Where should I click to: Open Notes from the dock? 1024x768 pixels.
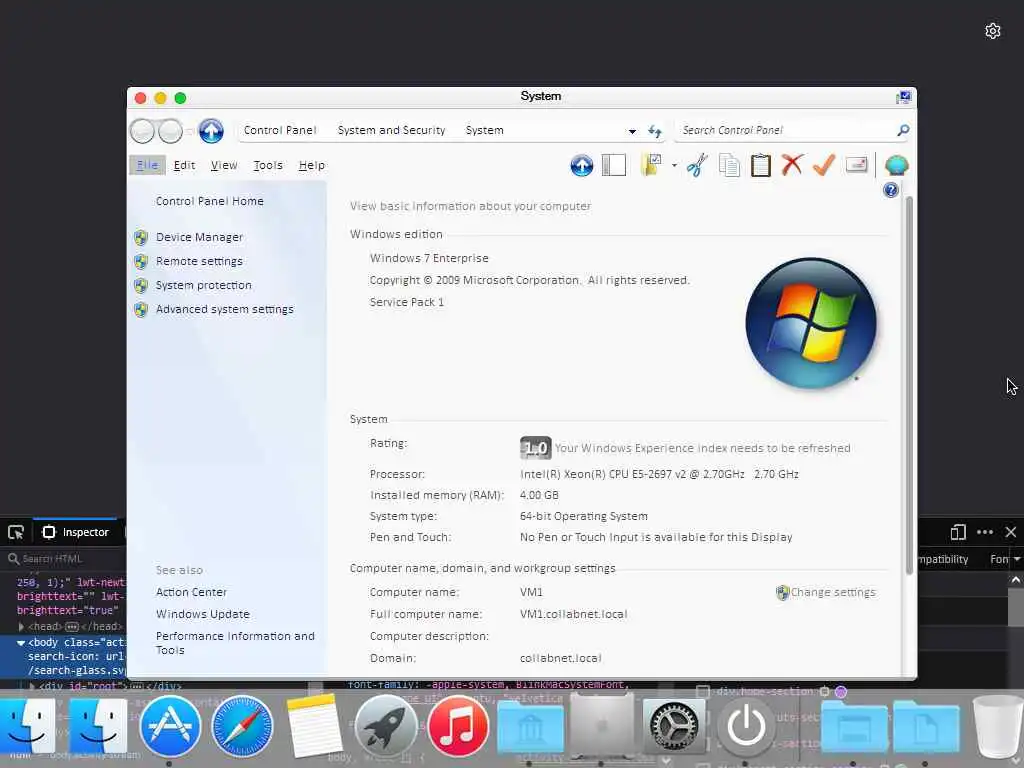pyautogui.click(x=314, y=726)
